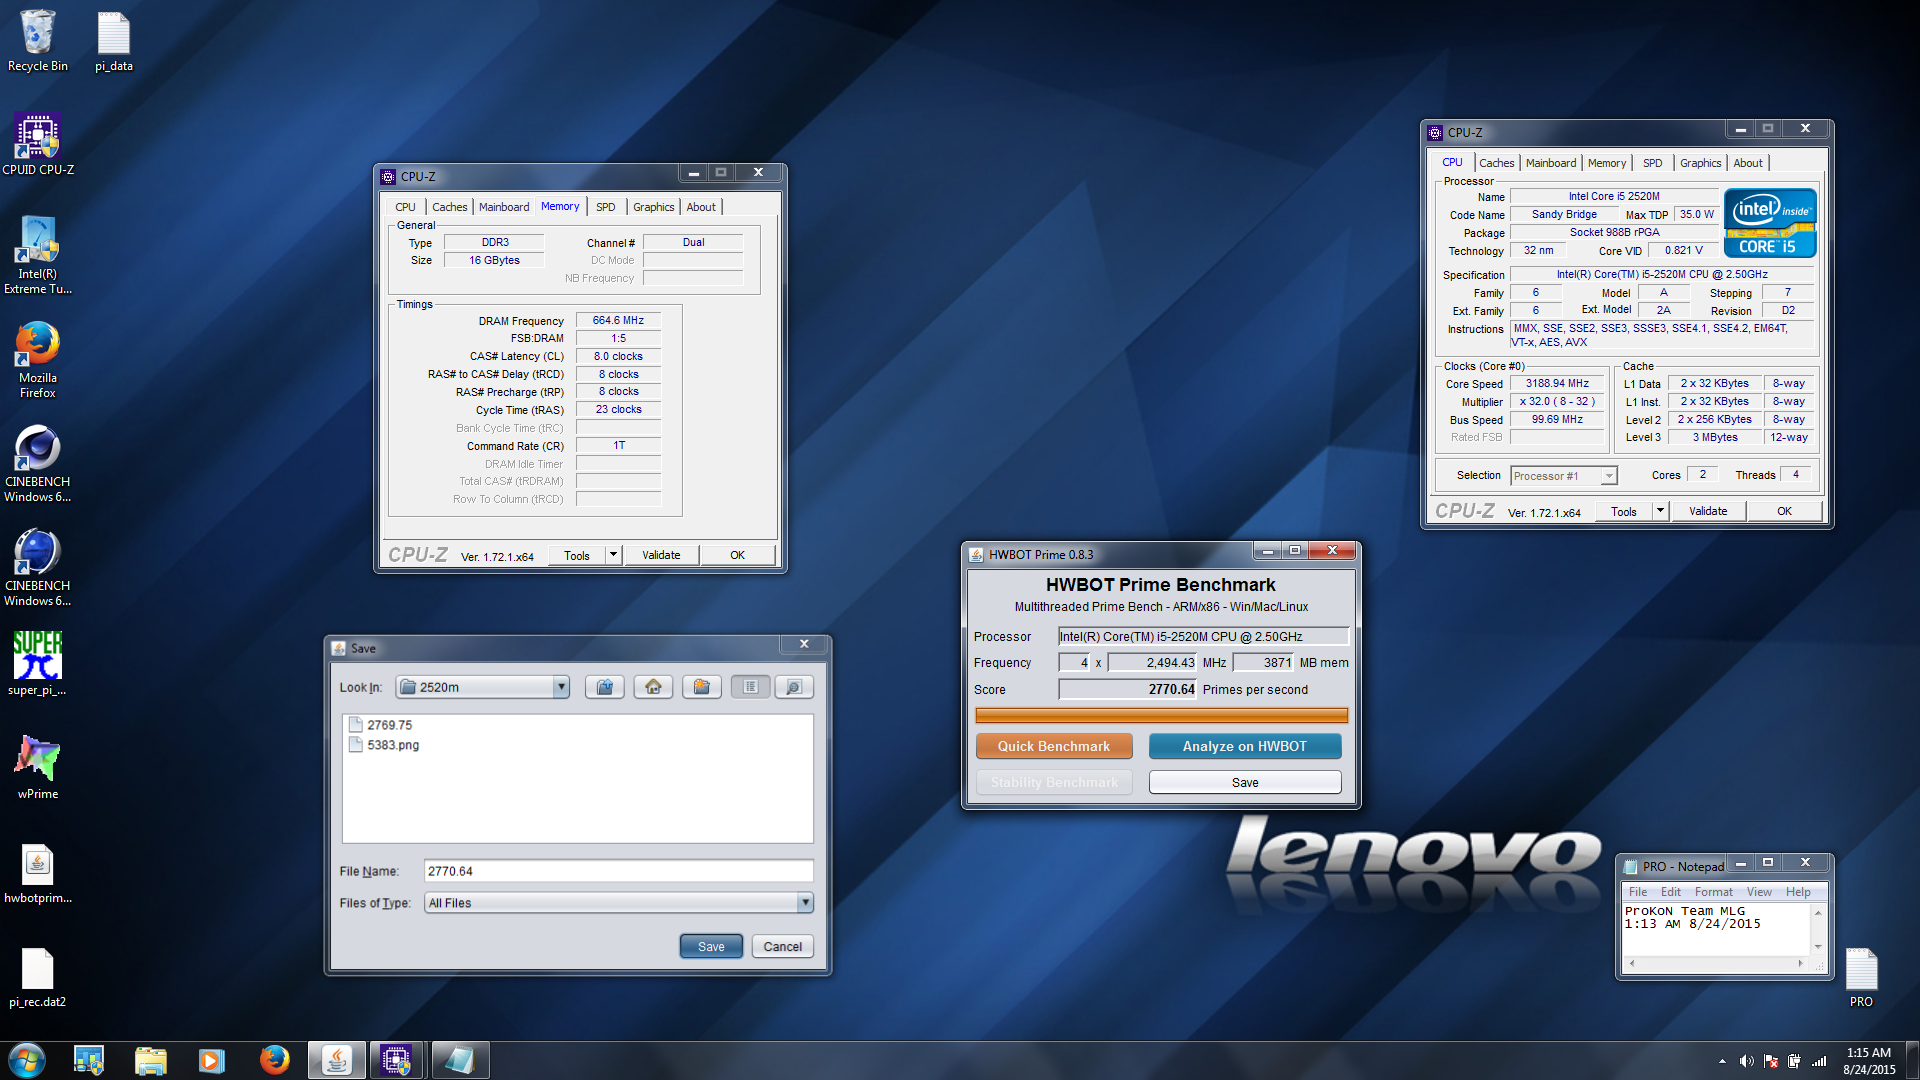Click the HWBOT benchmark progress bar

tap(1161, 715)
